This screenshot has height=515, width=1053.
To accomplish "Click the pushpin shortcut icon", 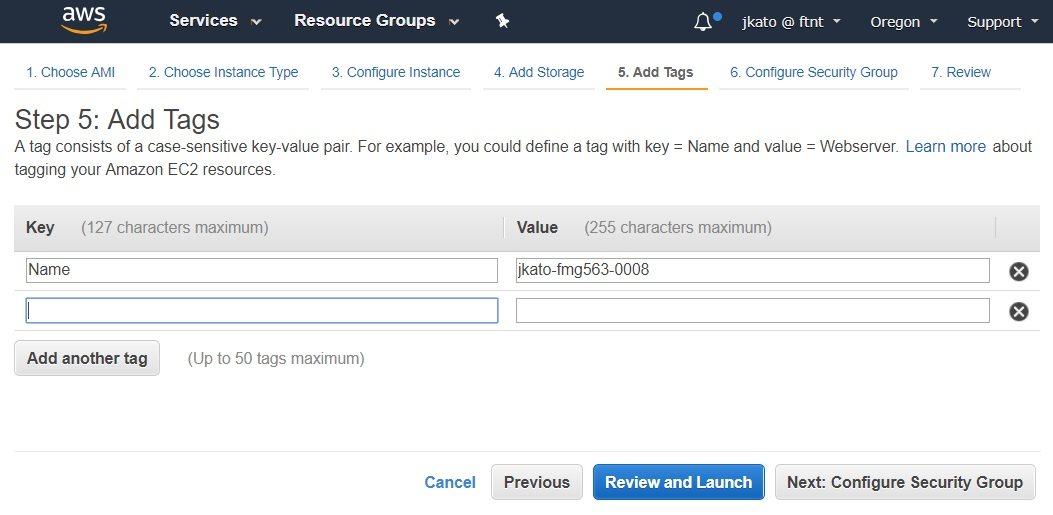I will (x=503, y=21).
